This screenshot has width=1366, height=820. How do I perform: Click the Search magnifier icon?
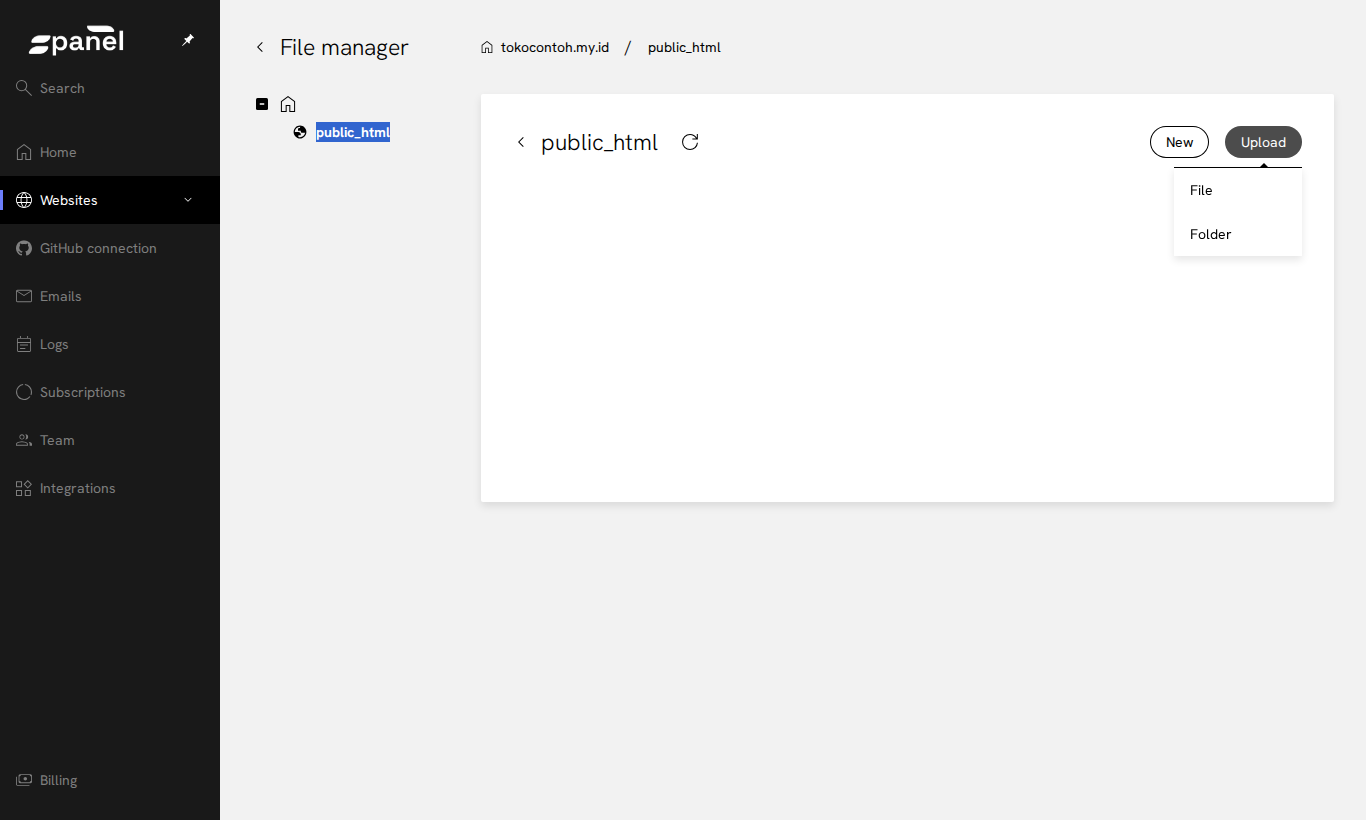click(x=24, y=88)
